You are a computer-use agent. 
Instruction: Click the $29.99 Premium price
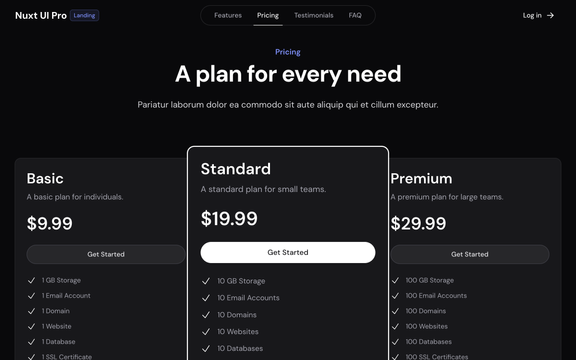418,223
